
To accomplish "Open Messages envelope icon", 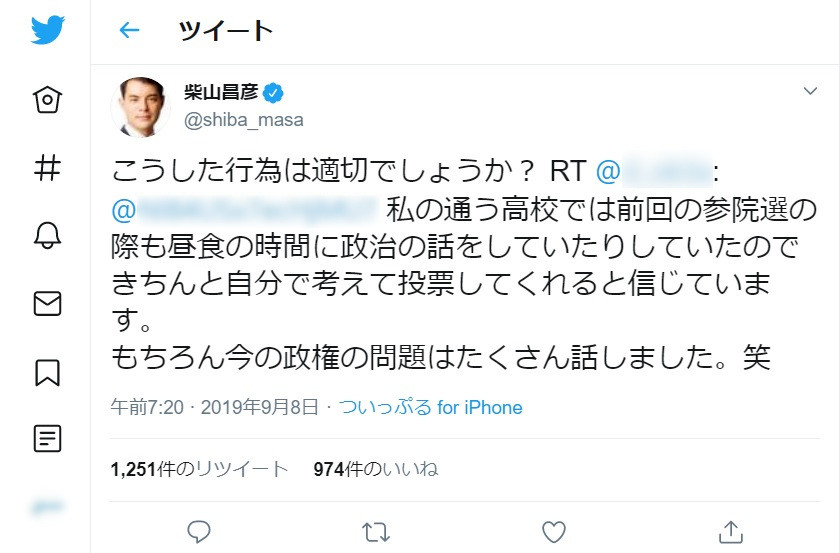I will tap(47, 303).
